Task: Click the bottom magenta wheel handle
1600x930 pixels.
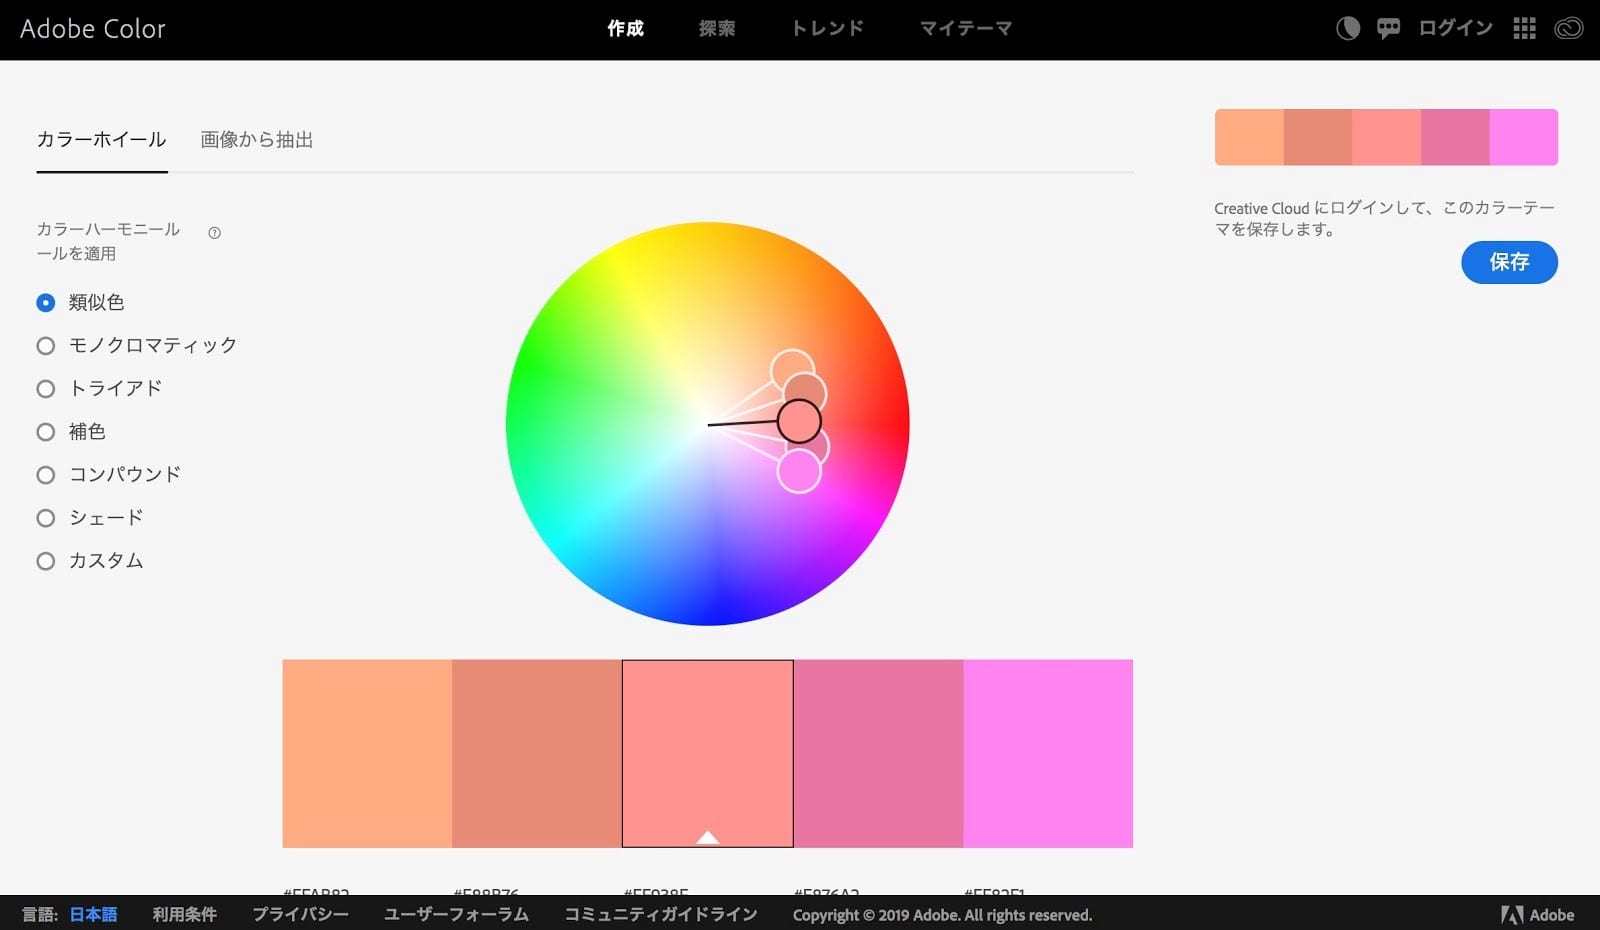Action: (x=799, y=471)
